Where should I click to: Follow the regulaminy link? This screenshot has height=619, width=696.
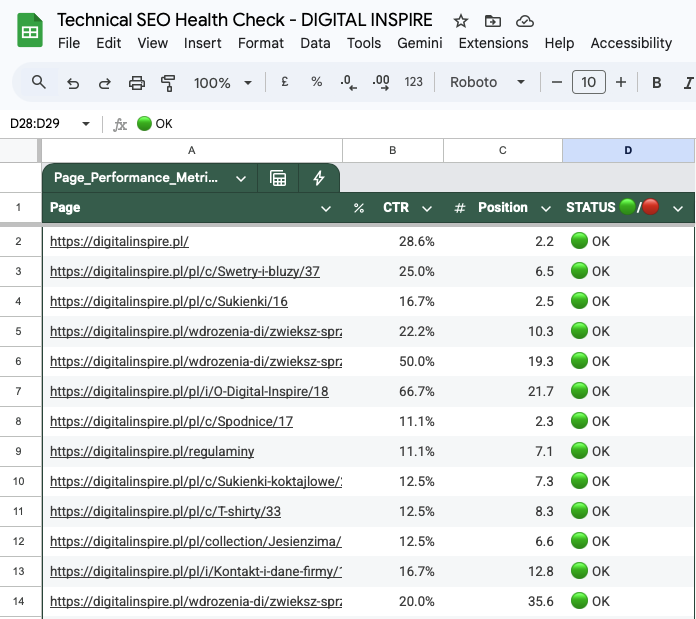pos(152,451)
